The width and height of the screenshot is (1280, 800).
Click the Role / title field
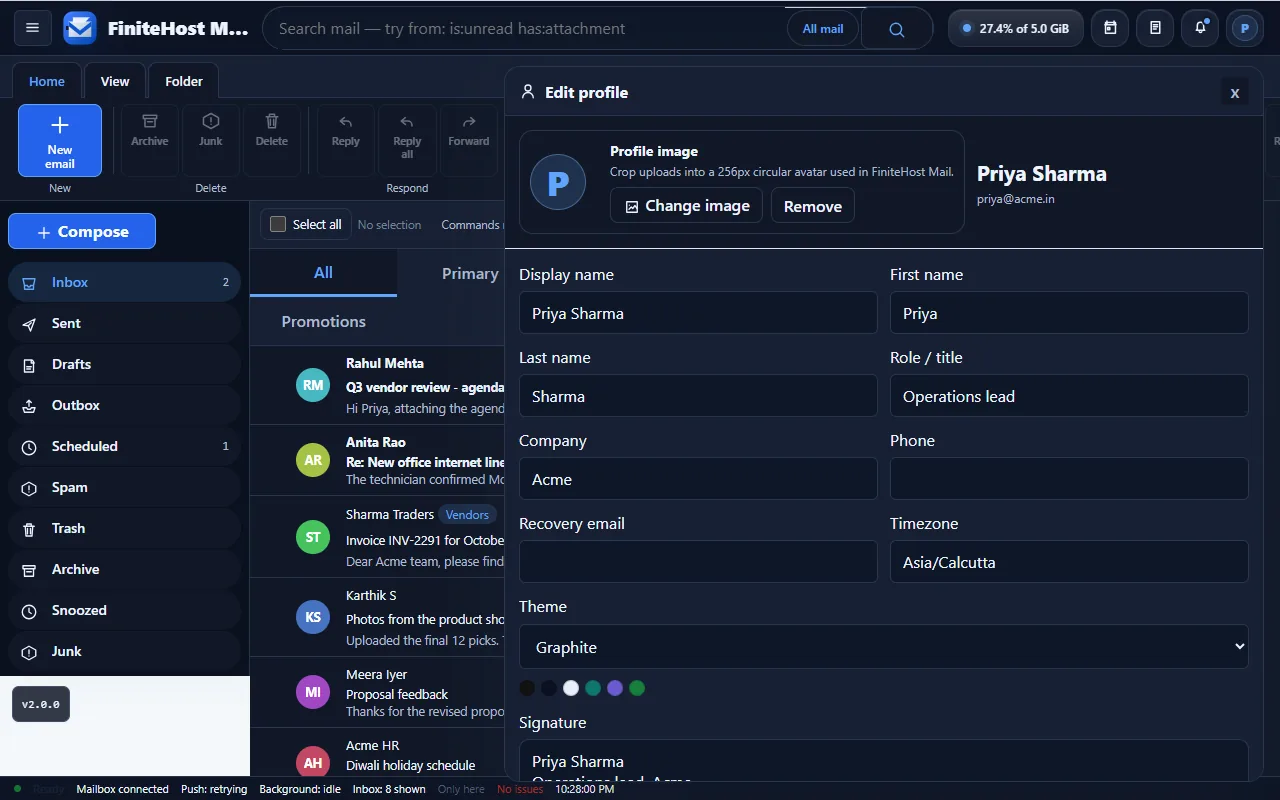click(1069, 395)
